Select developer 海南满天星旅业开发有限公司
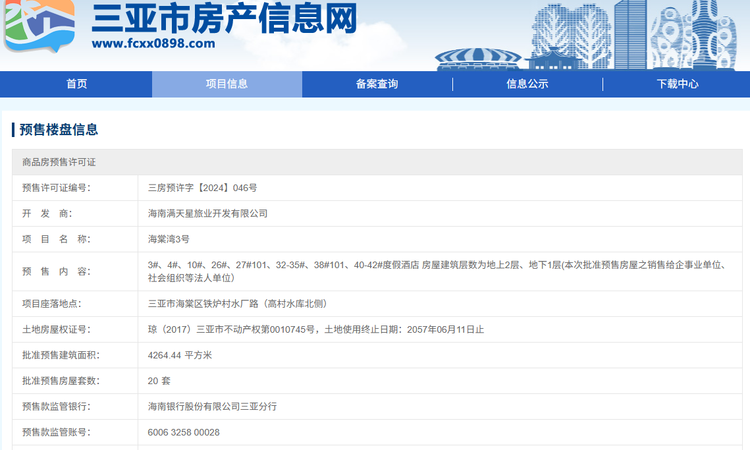 point(208,214)
